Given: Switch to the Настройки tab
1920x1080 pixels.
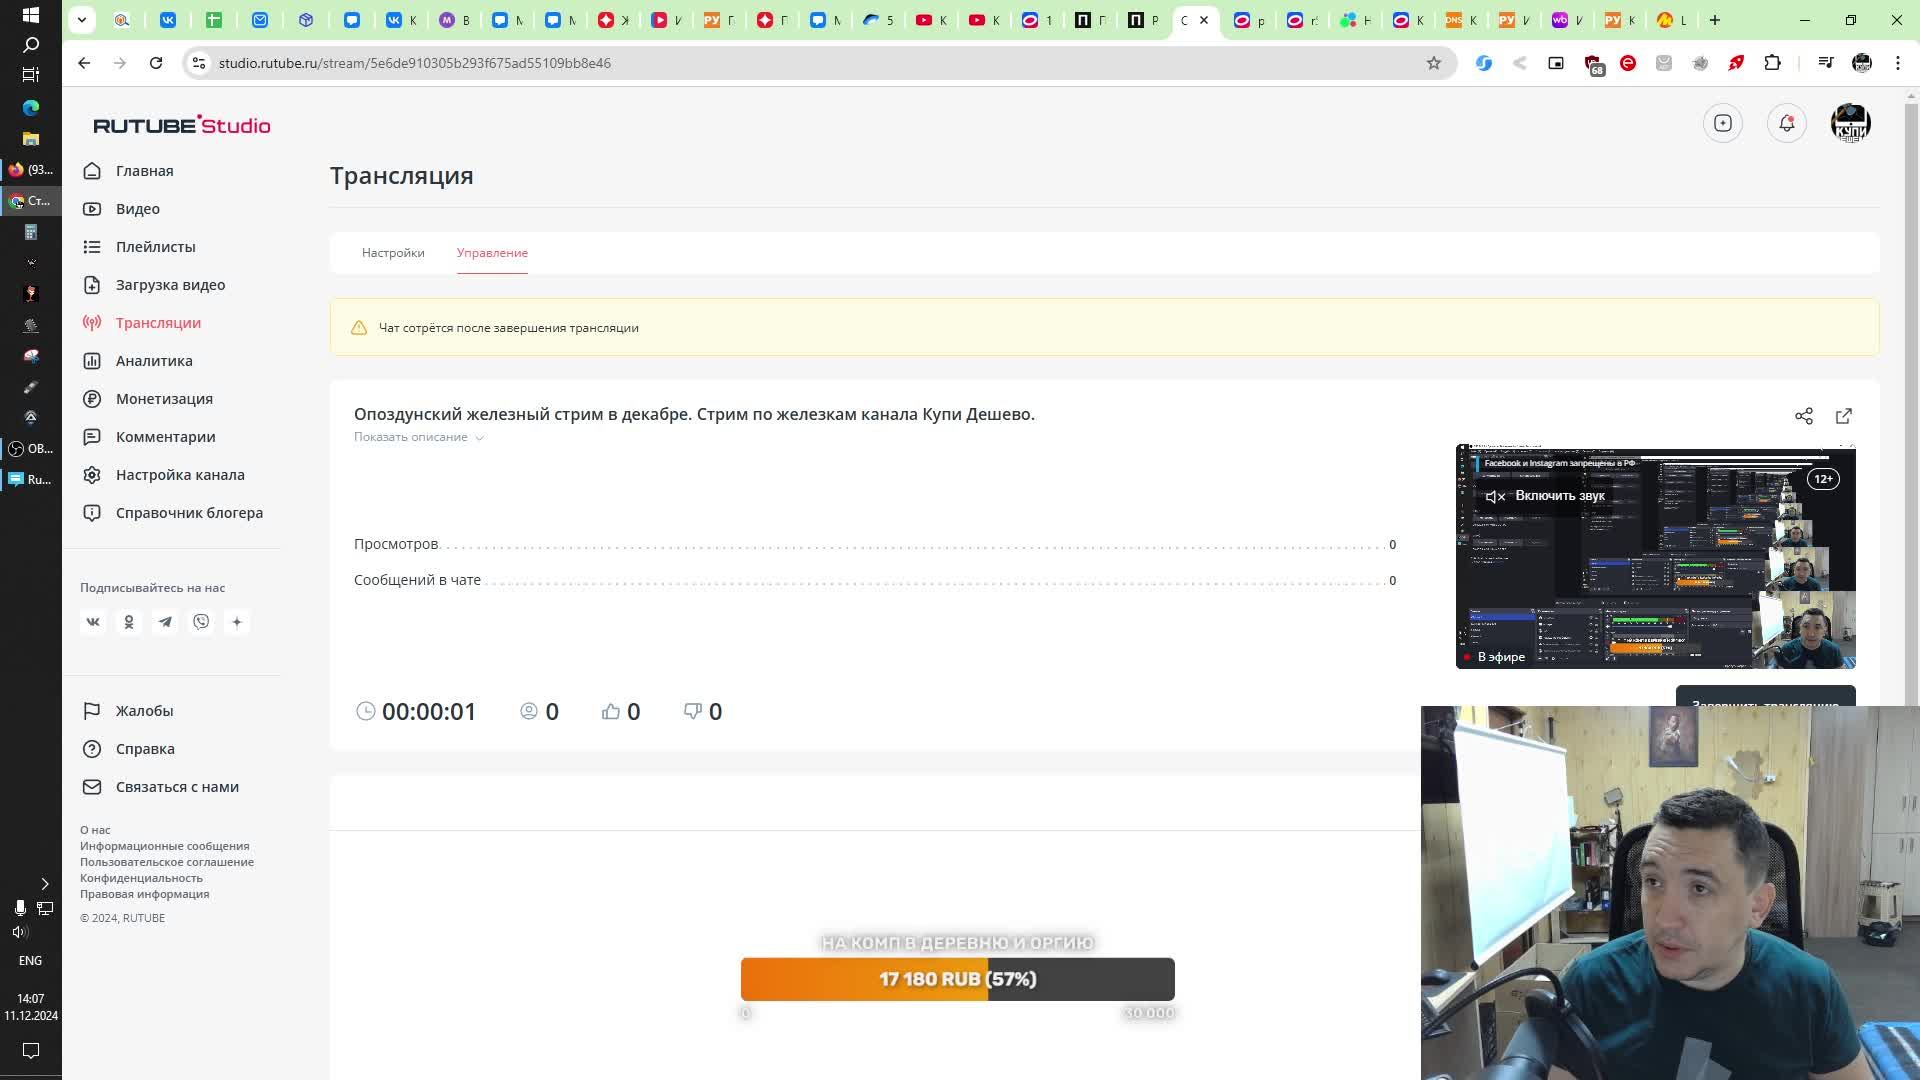Looking at the screenshot, I should tap(393, 253).
